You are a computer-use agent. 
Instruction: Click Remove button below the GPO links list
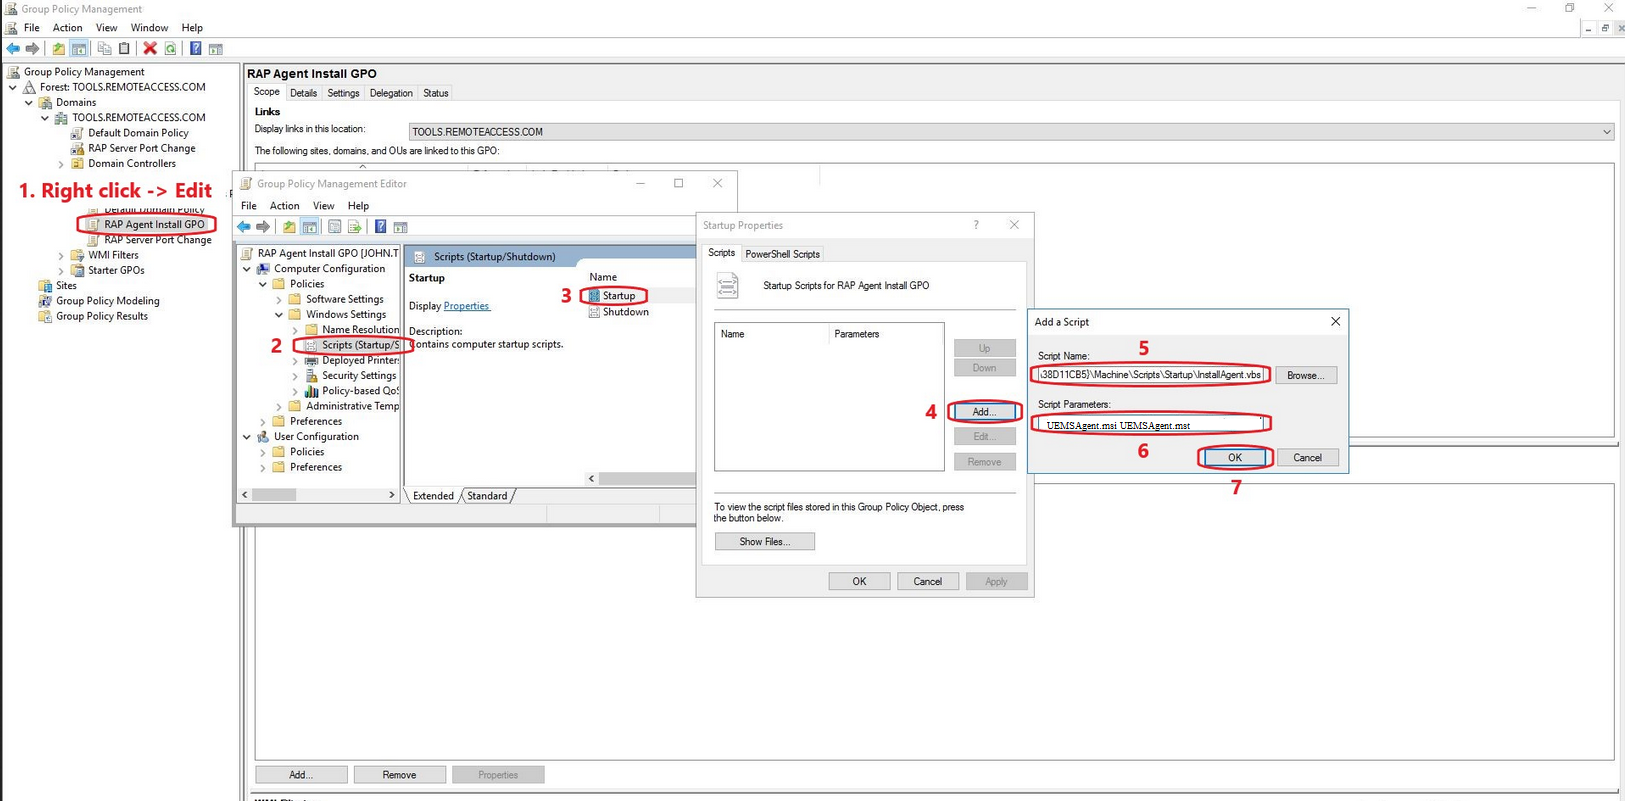tap(399, 775)
